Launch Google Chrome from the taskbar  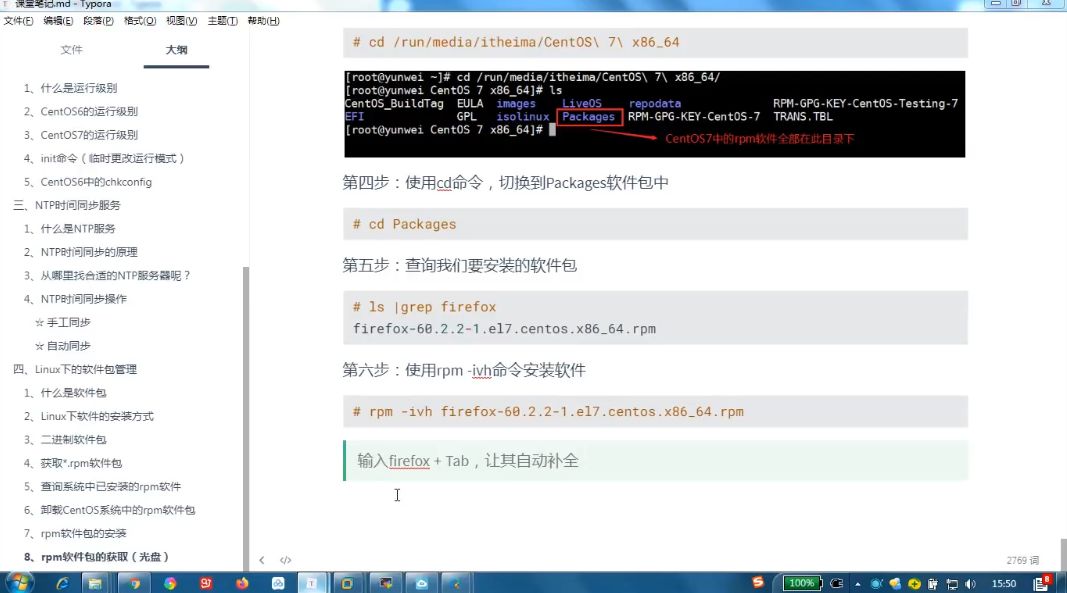click(135, 582)
